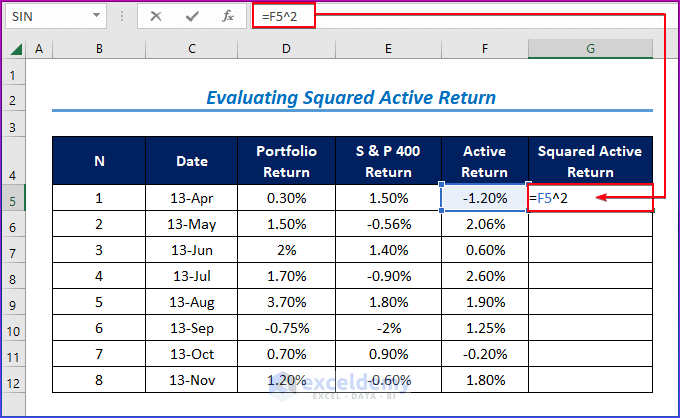Select column G header
This screenshot has width=680, height=418.
click(590, 49)
